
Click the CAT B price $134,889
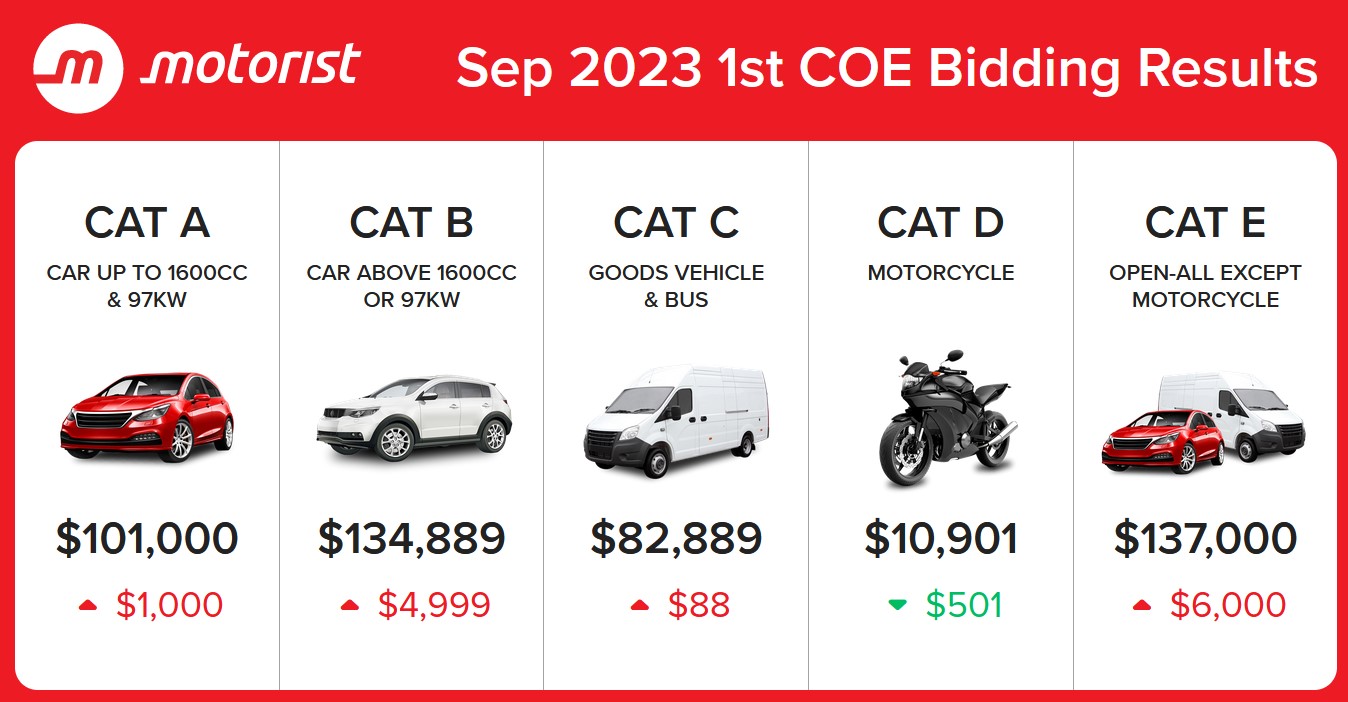pyautogui.click(x=412, y=538)
